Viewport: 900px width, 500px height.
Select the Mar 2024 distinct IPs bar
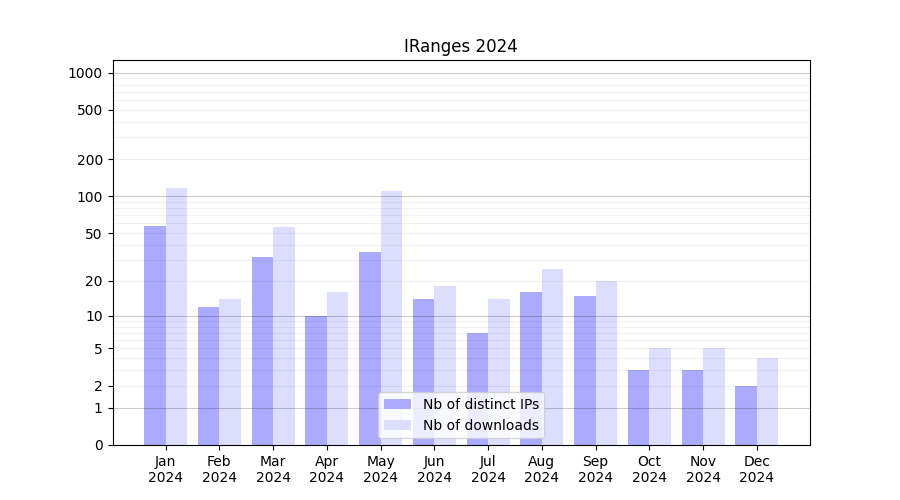coord(262,351)
